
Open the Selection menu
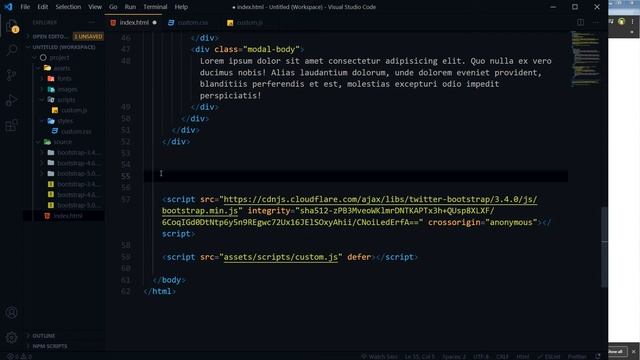(x=68, y=7)
